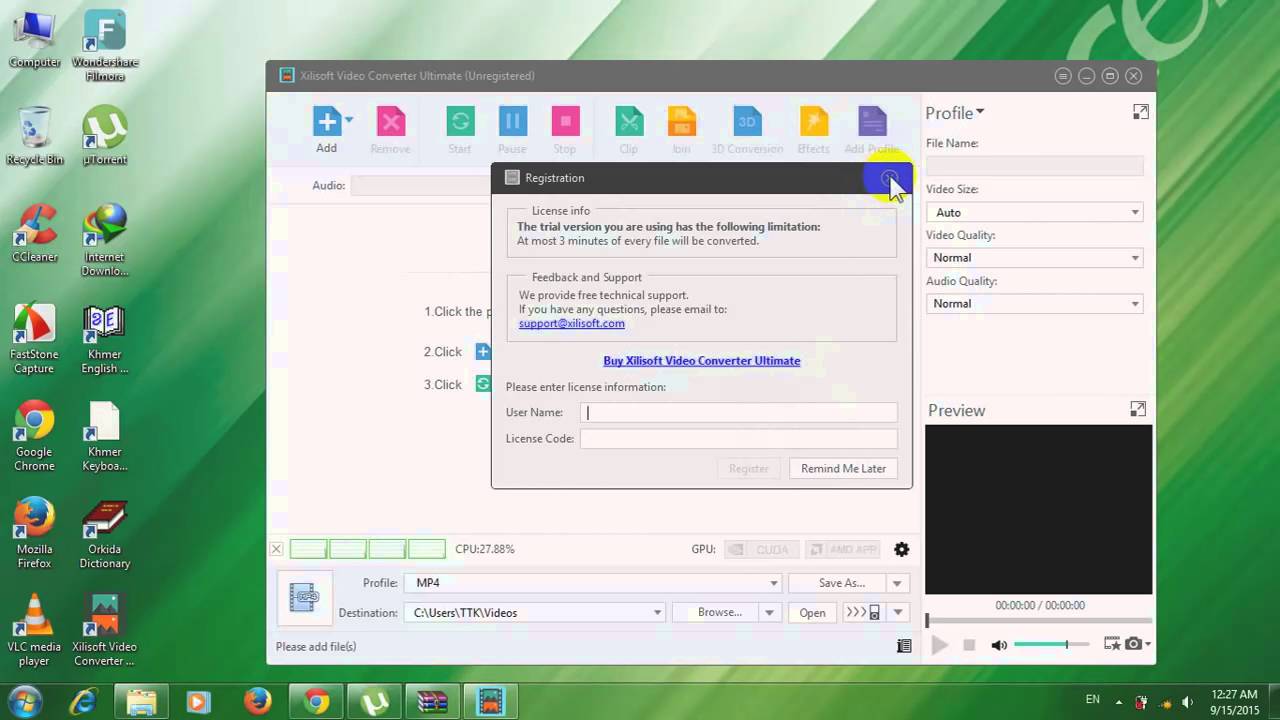This screenshot has height=720, width=1280.
Task: Open the CCleaner desktop shortcut
Action: (x=34, y=232)
